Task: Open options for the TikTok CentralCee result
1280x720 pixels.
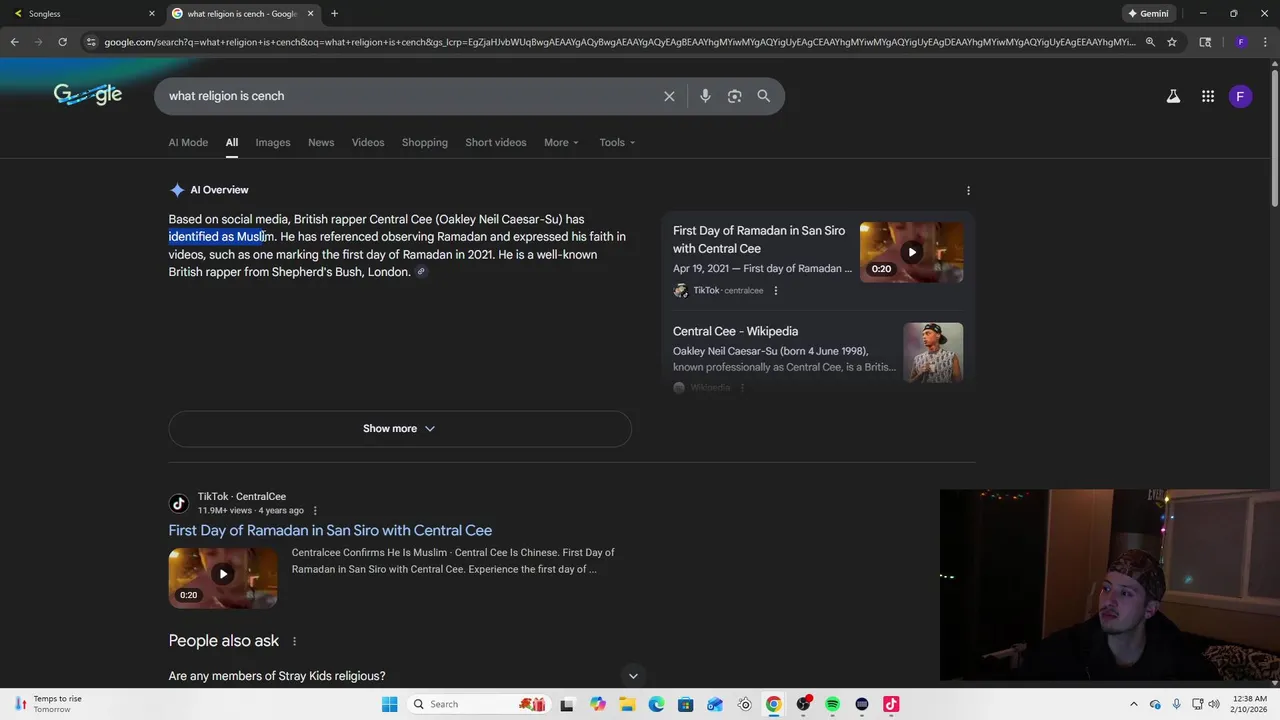Action: tap(315, 511)
